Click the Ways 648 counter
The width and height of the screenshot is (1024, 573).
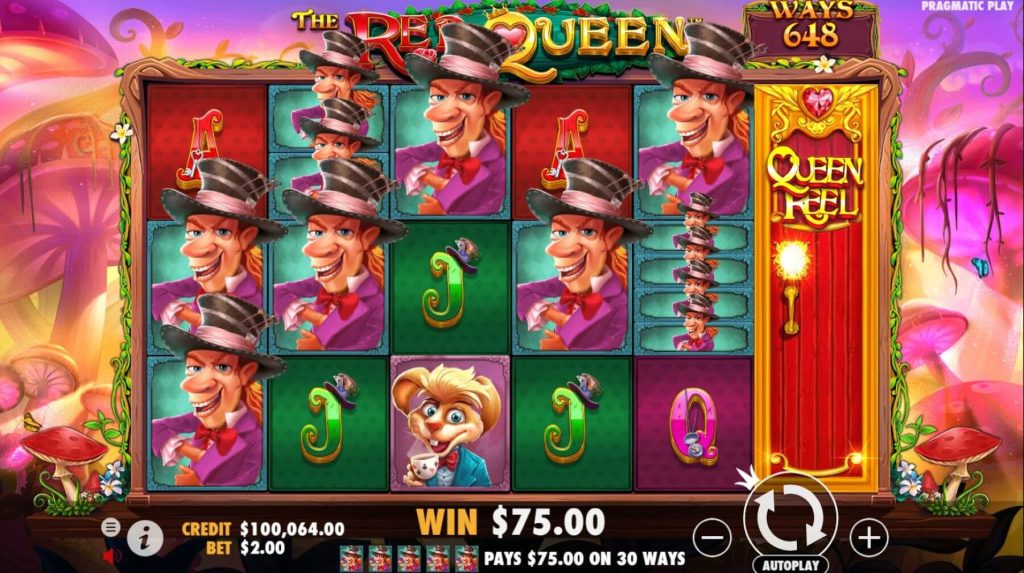(x=810, y=29)
